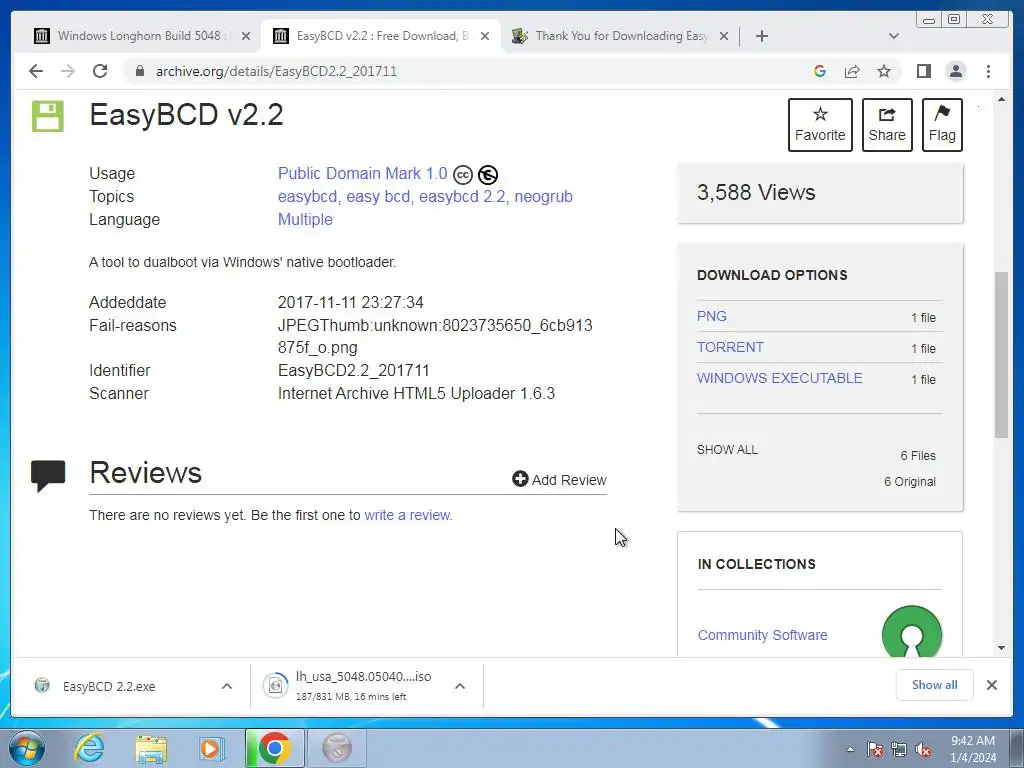Show all downloads
1024x768 pixels.
click(x=935, y=684)
